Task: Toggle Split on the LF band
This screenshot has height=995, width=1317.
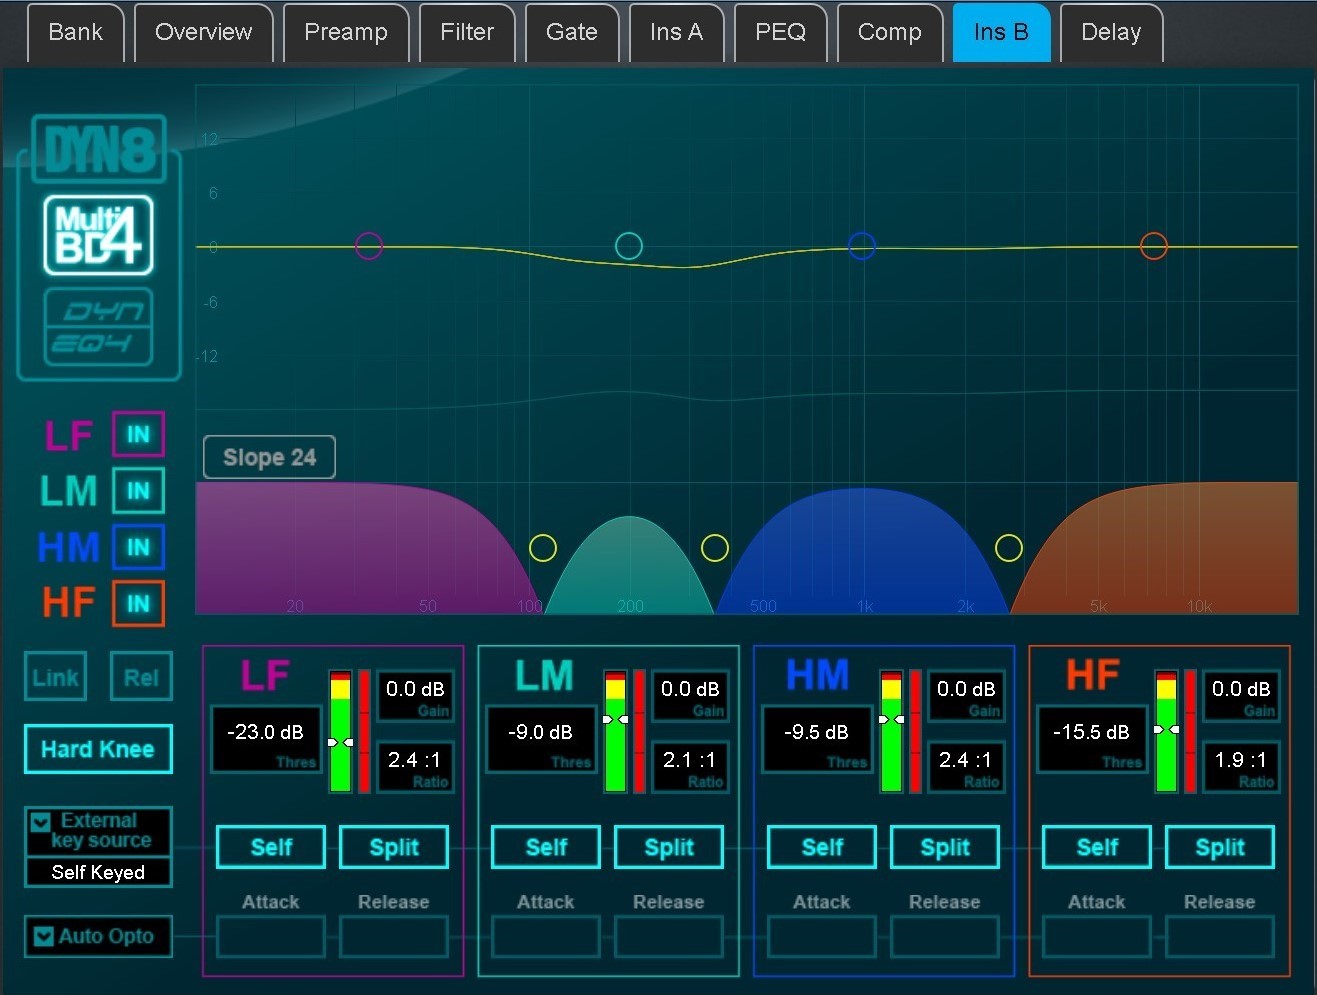Action: tap(394, 847)
